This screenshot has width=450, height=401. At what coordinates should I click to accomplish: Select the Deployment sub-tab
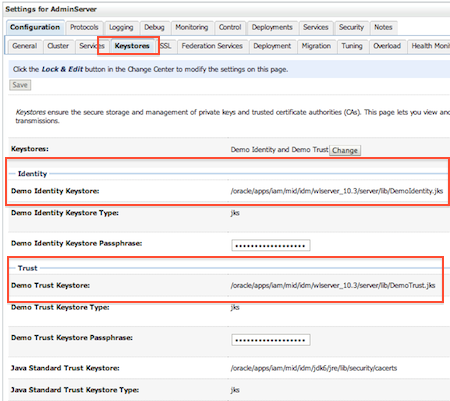click(x=272, y=46)
